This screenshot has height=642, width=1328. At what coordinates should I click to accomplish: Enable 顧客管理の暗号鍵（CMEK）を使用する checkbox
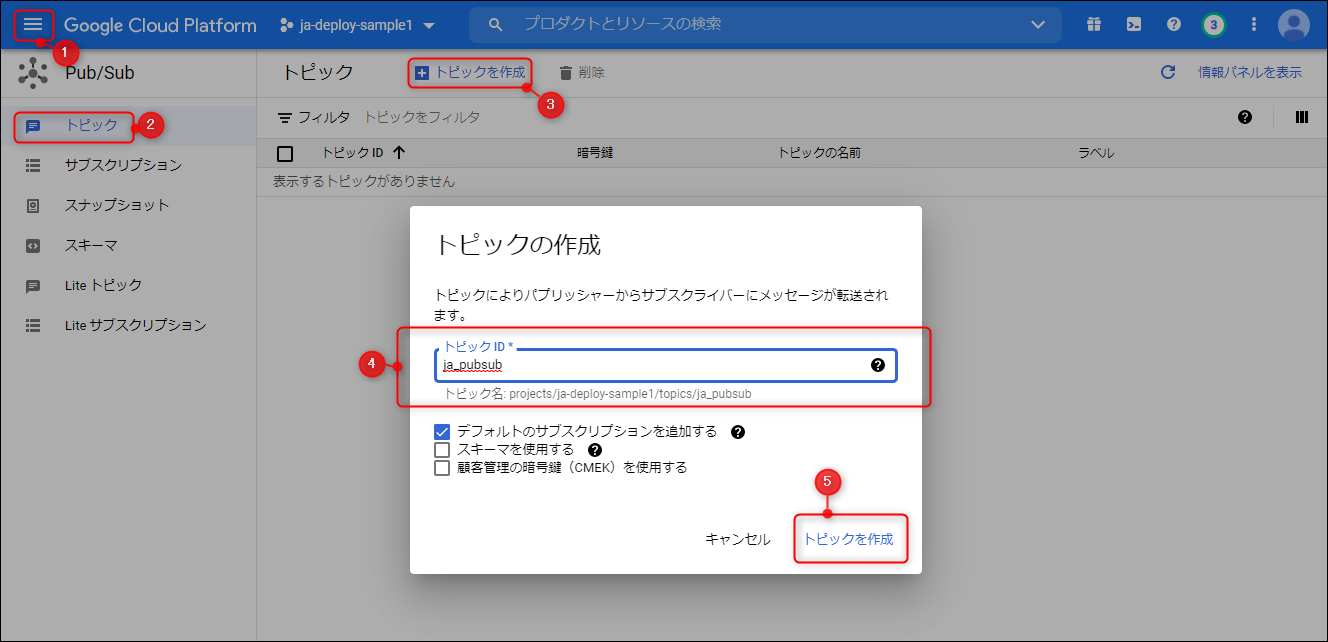pyautogui.click(x=442, y=468)
